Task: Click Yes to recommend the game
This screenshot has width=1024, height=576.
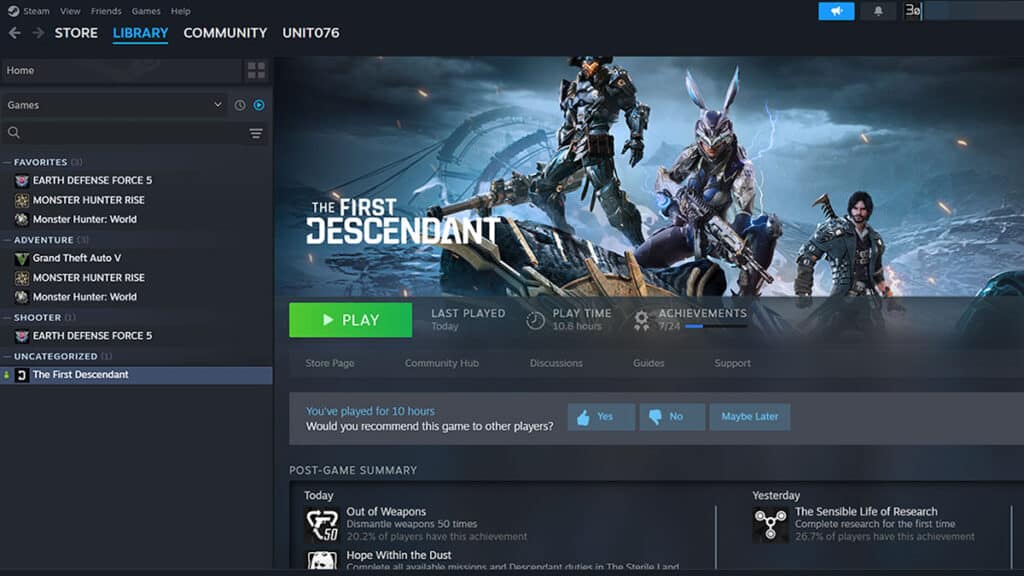Action: (x=600, y=417)
